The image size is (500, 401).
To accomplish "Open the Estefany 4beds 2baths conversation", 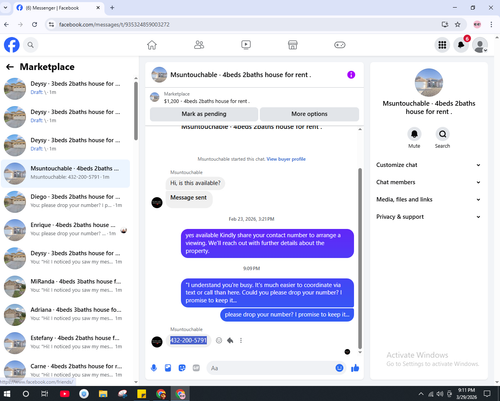I will pos(66,342).
